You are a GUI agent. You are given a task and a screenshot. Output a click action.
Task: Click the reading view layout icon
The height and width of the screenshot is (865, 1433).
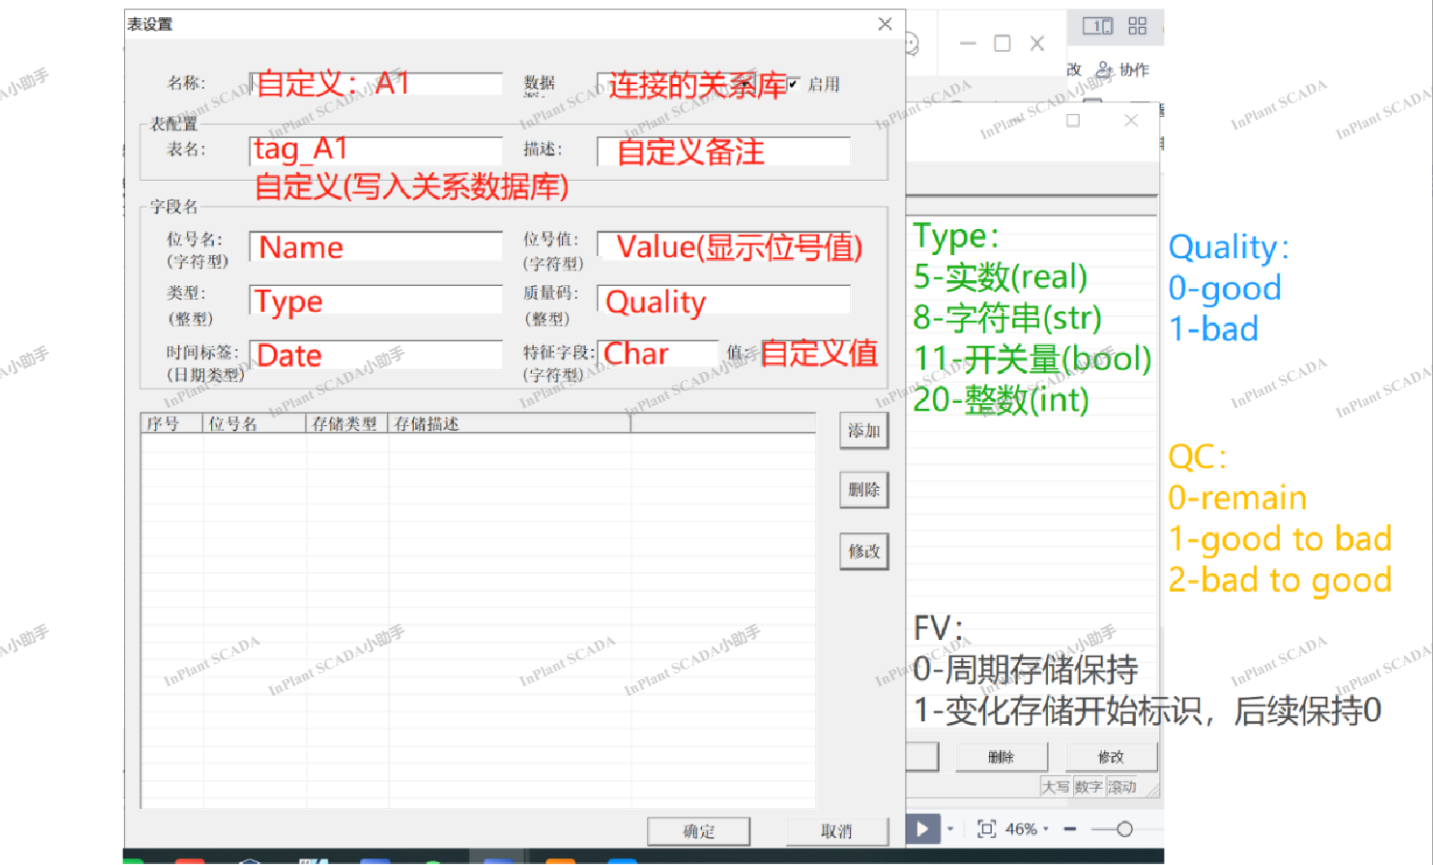1097,26
